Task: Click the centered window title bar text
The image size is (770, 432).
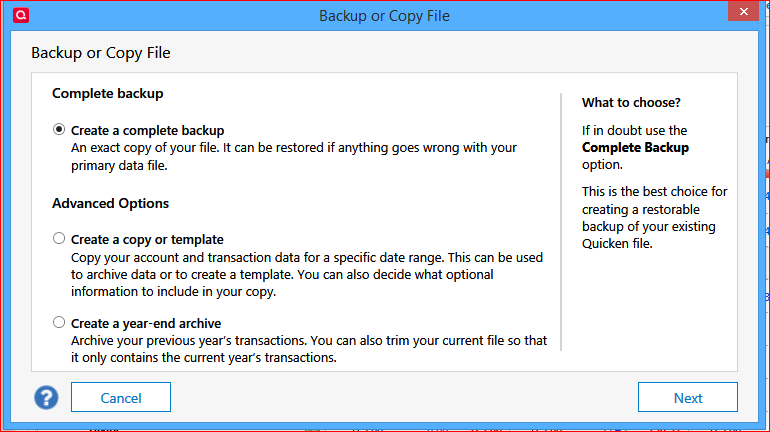Action: click(x=384, y=15)
